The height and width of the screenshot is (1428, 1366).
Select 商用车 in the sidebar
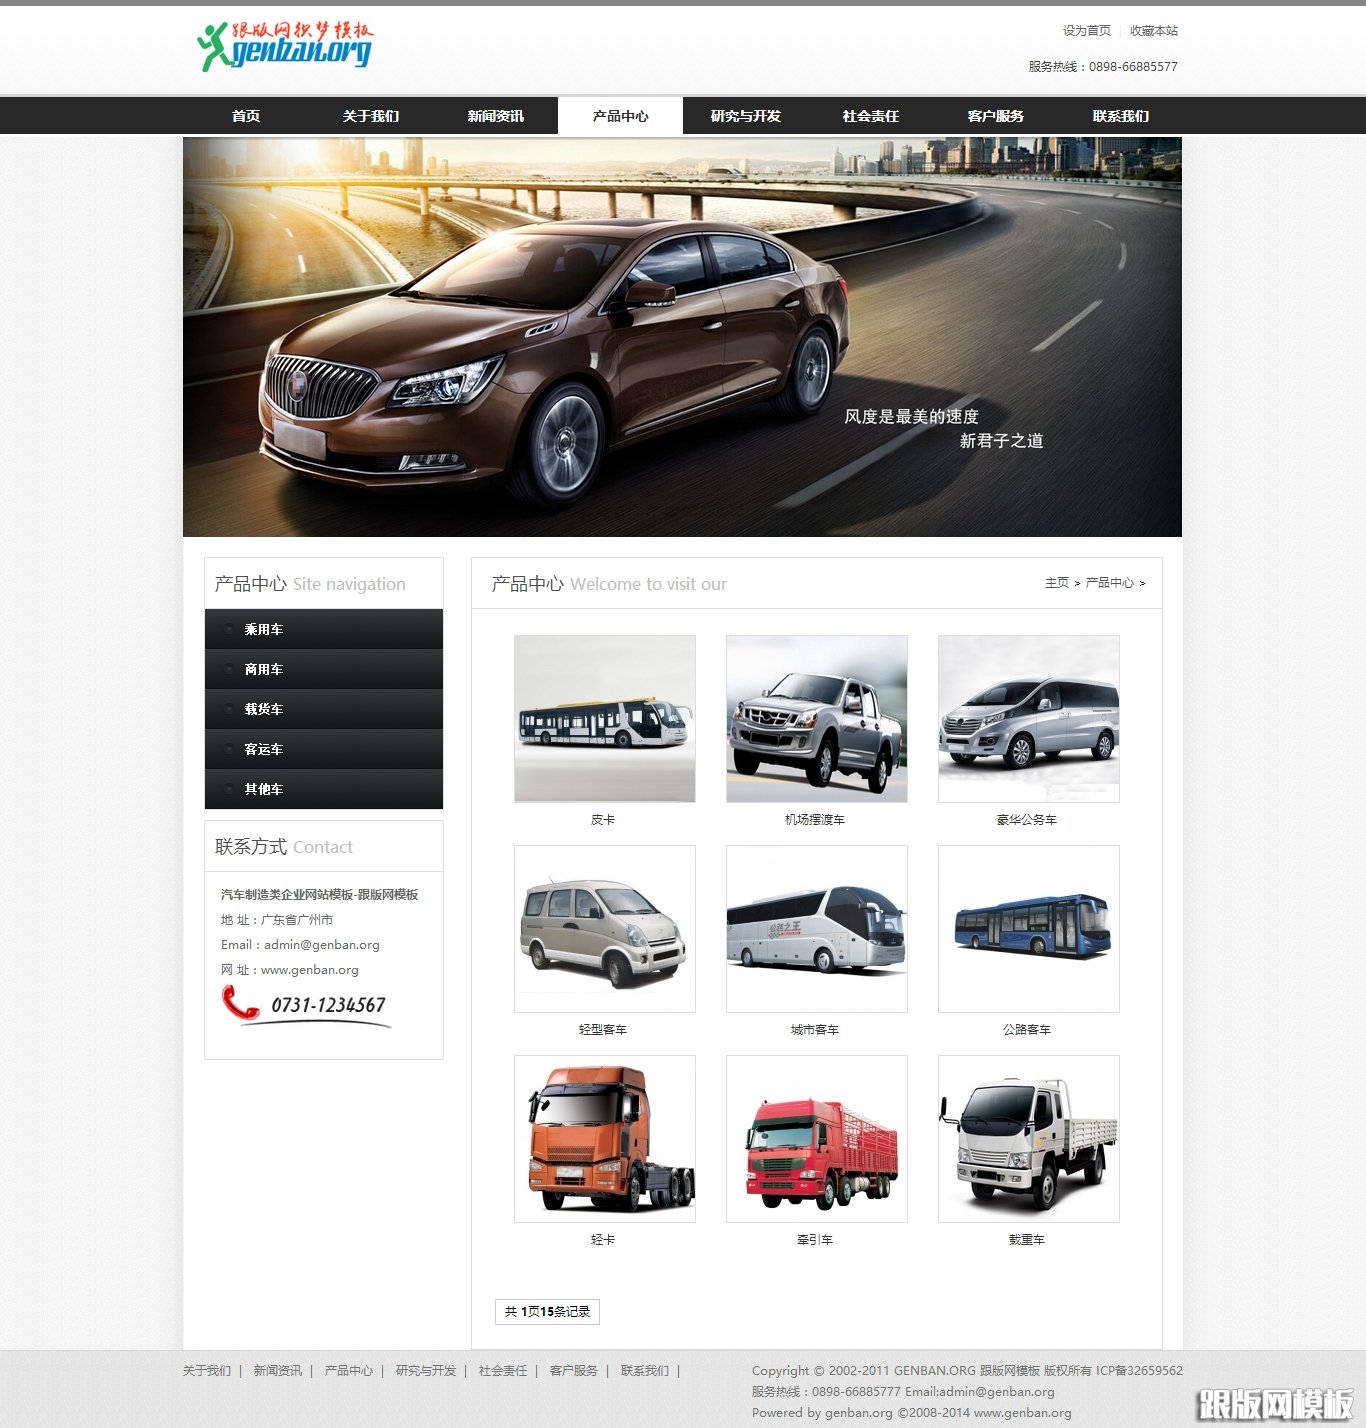click(324, 669)
